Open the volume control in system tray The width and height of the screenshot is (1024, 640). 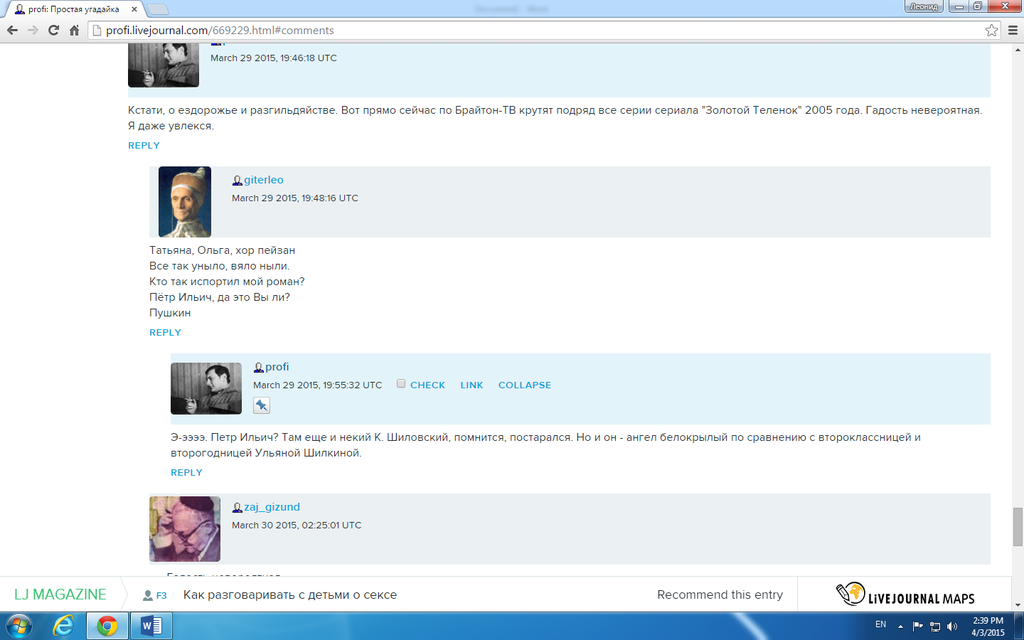(952, 626)
